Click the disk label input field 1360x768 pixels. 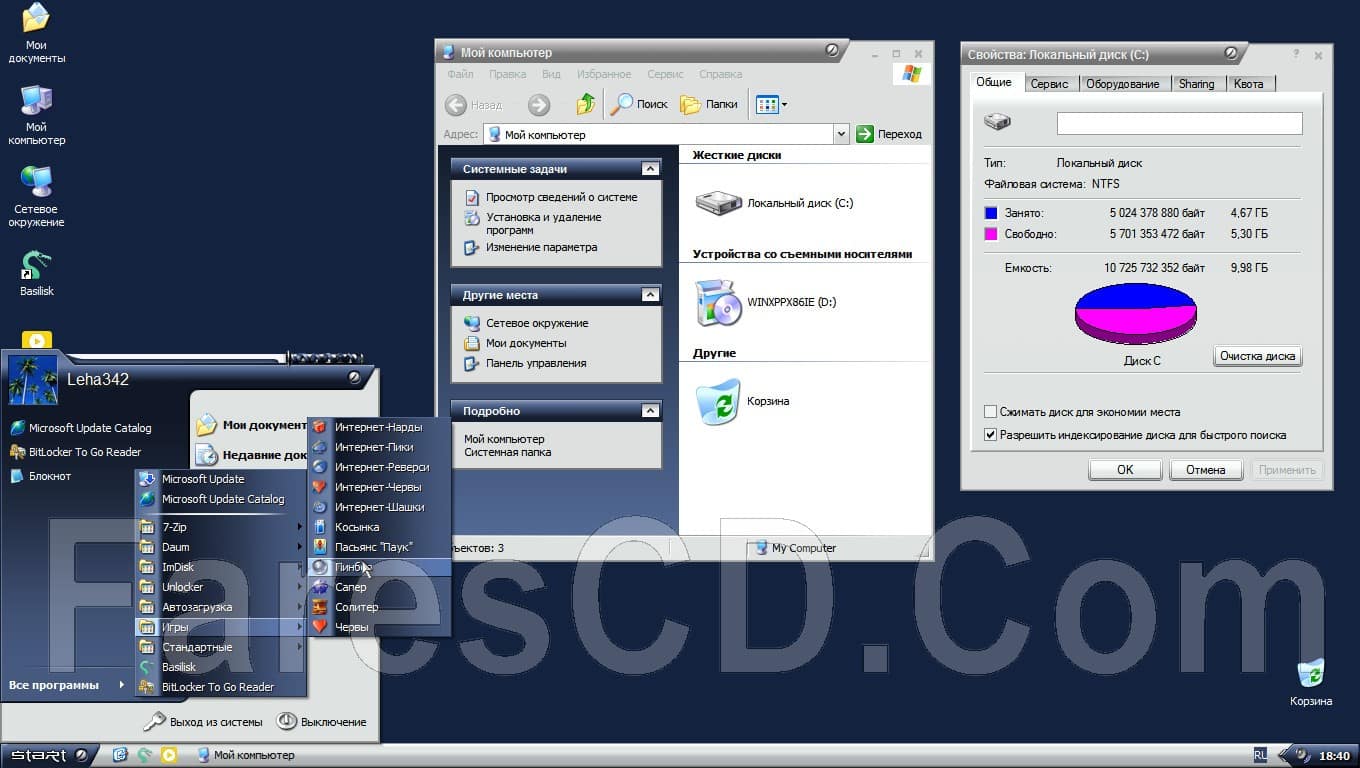pyautogui.click(x=1179, y=123)
